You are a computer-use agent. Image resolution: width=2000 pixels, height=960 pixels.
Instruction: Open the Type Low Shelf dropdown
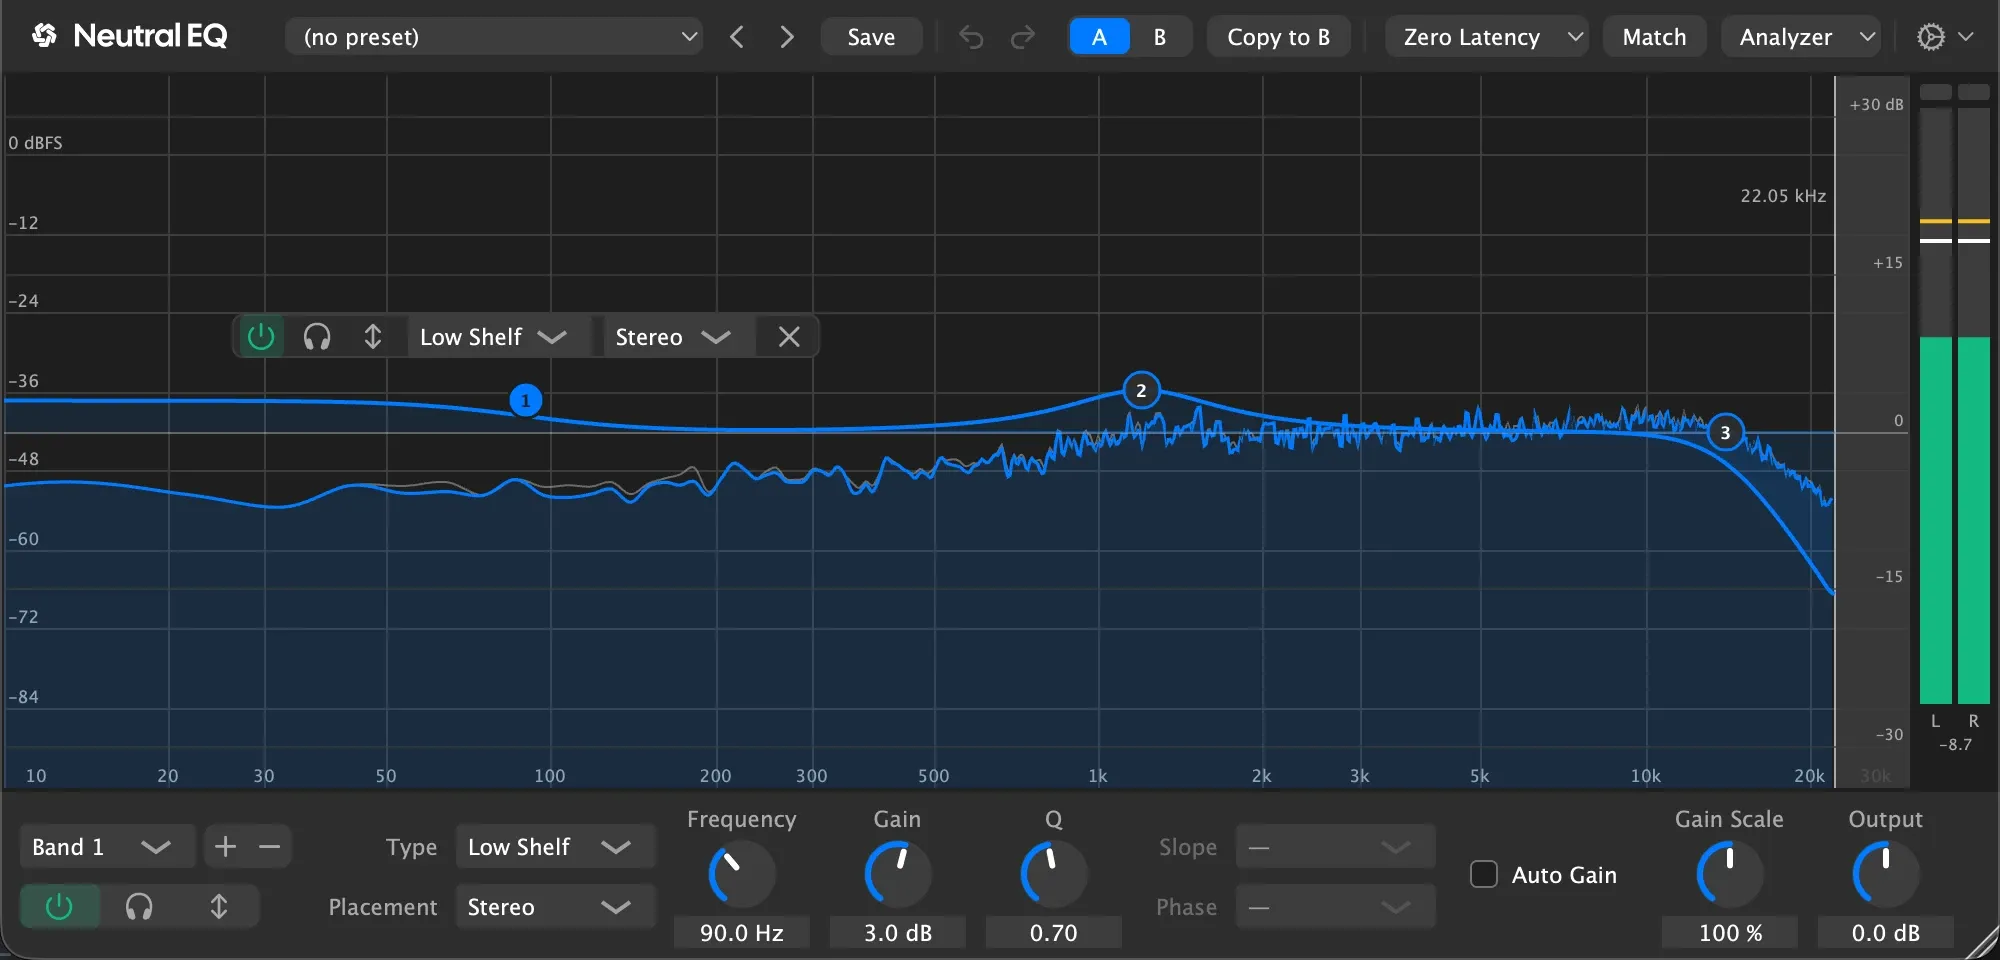pos(554,847)
